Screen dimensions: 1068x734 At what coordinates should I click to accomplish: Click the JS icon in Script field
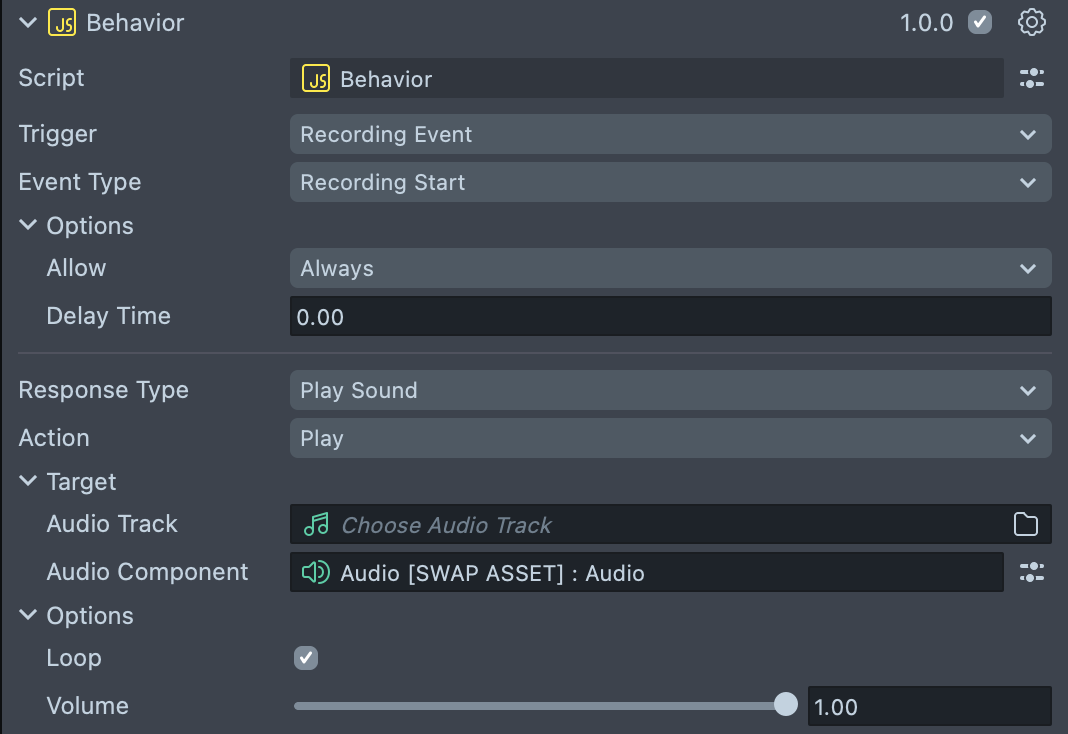(x=316, y=79)
